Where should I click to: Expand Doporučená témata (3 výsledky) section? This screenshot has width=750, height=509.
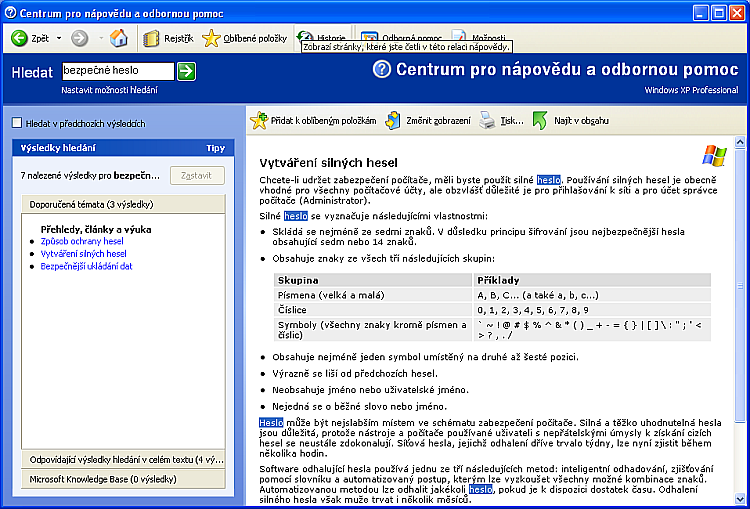123,204
